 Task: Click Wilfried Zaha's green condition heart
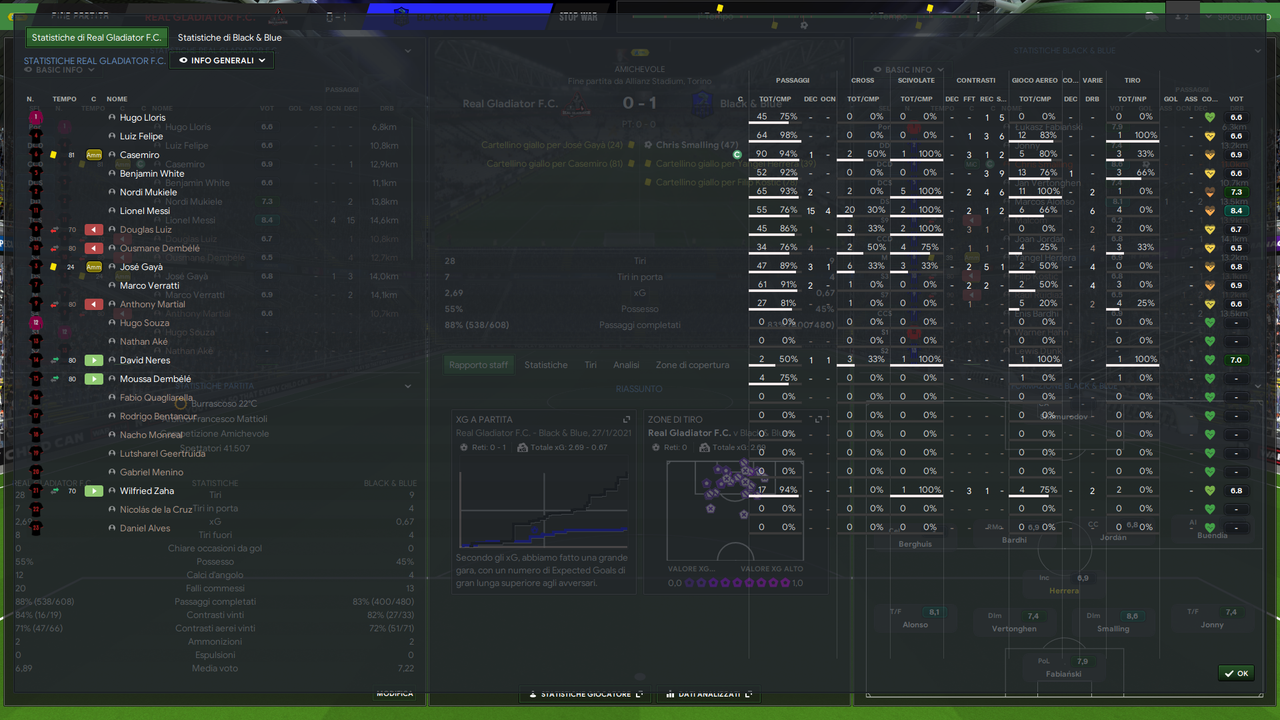(1209, 491)
